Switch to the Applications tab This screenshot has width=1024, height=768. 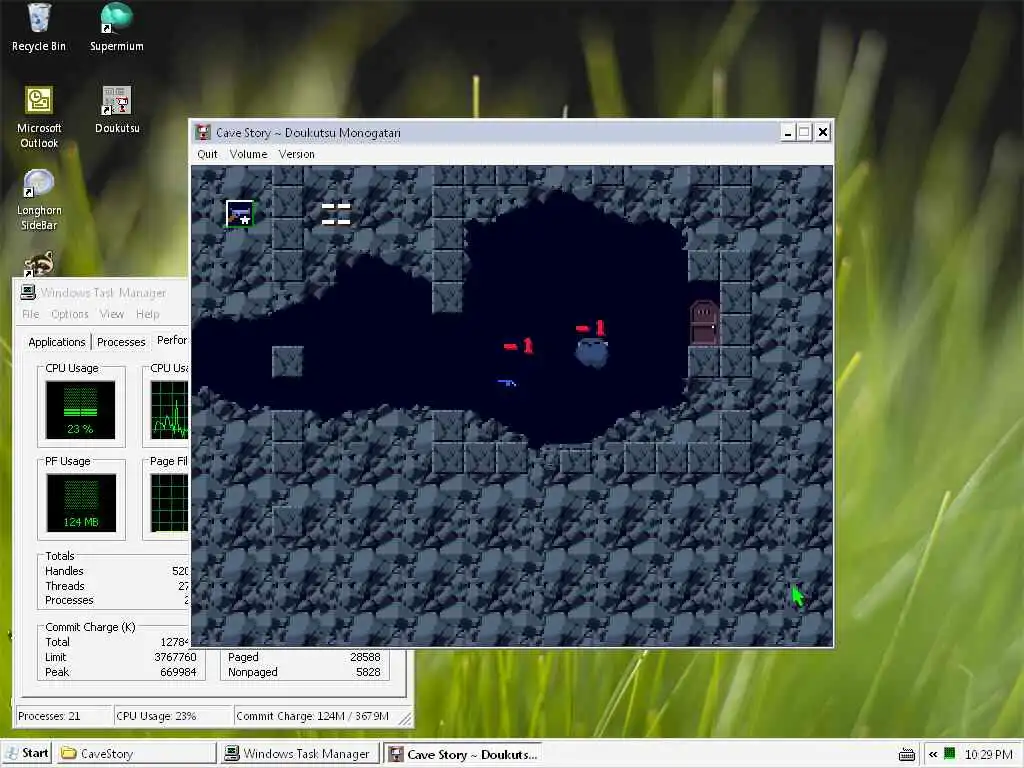tap(57, 342)
